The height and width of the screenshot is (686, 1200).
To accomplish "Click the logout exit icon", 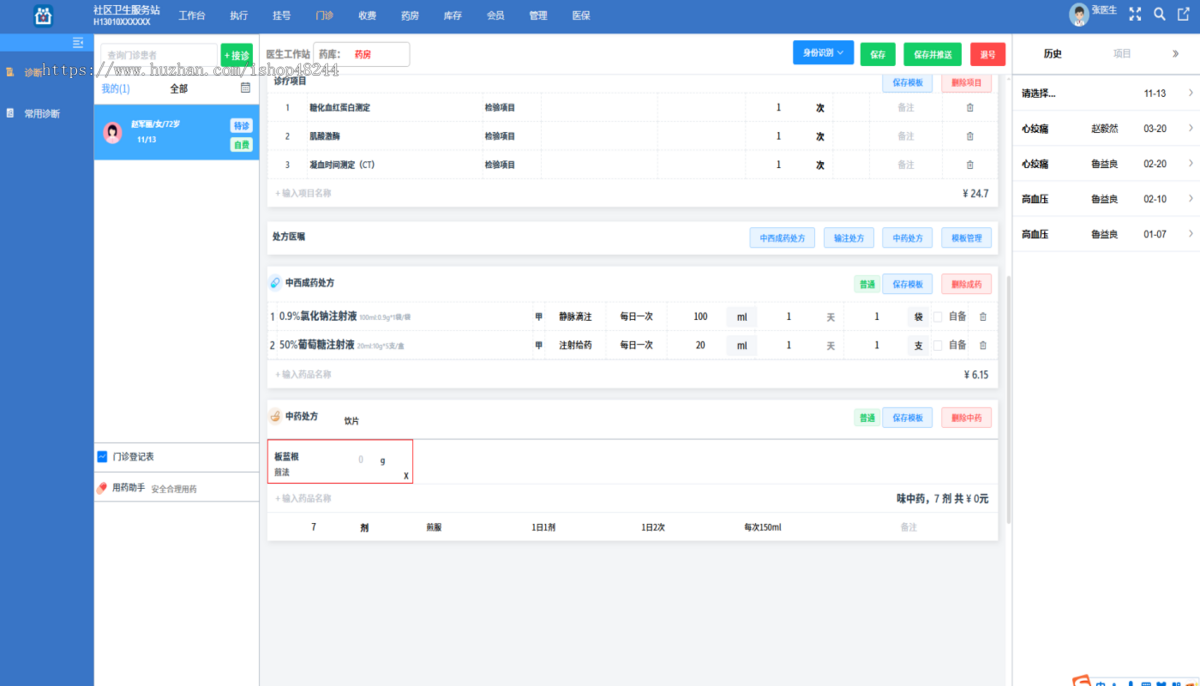I will click(x=1183, y=14).
